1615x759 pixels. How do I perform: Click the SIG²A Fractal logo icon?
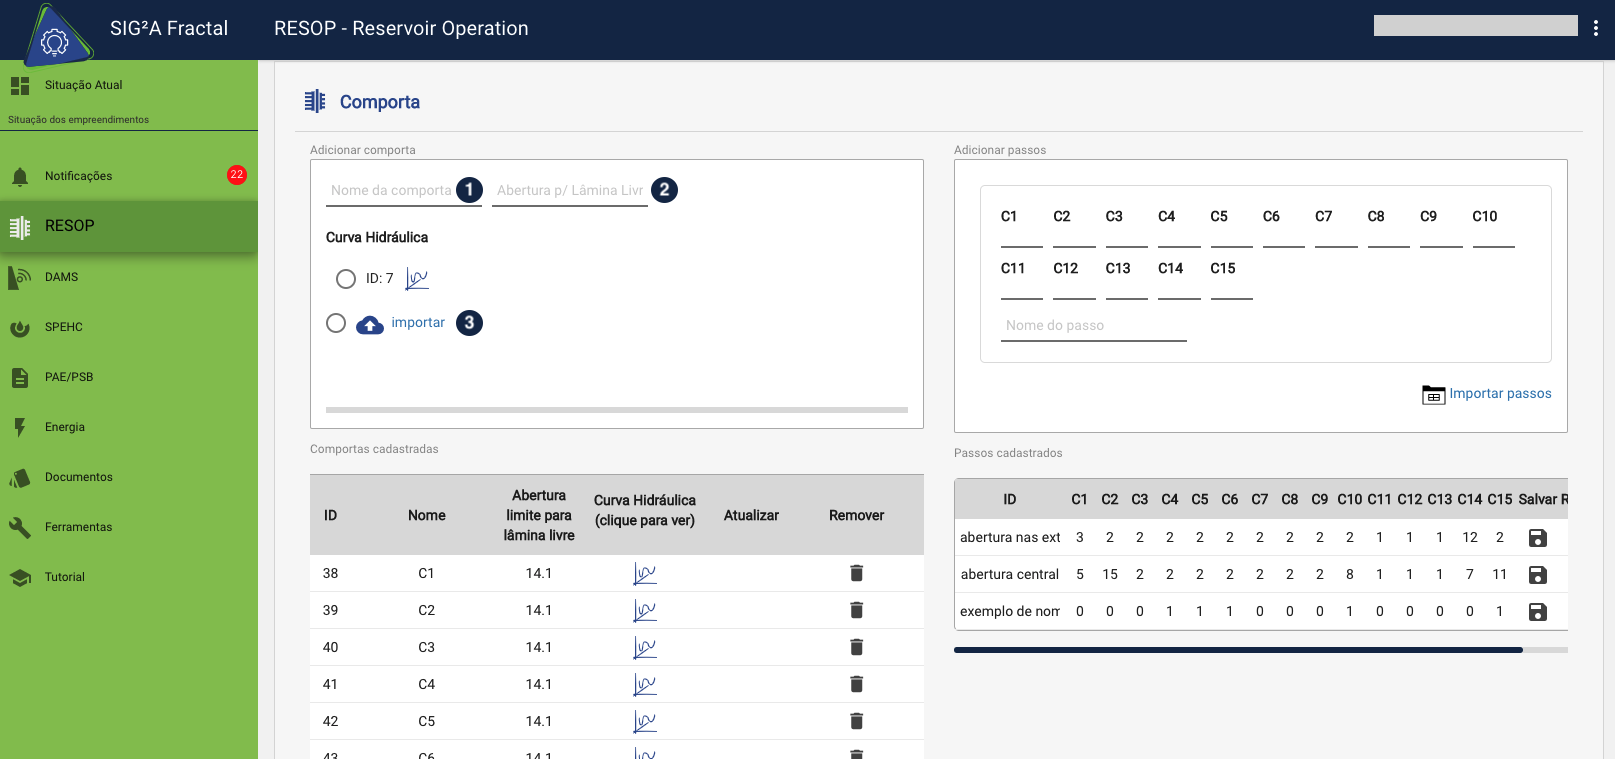pyautogui.click(x=55, y=36)
